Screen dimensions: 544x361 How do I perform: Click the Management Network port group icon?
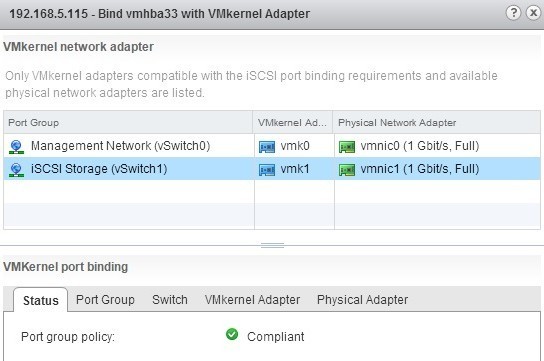pyautogui.click(x=16, y=147)
